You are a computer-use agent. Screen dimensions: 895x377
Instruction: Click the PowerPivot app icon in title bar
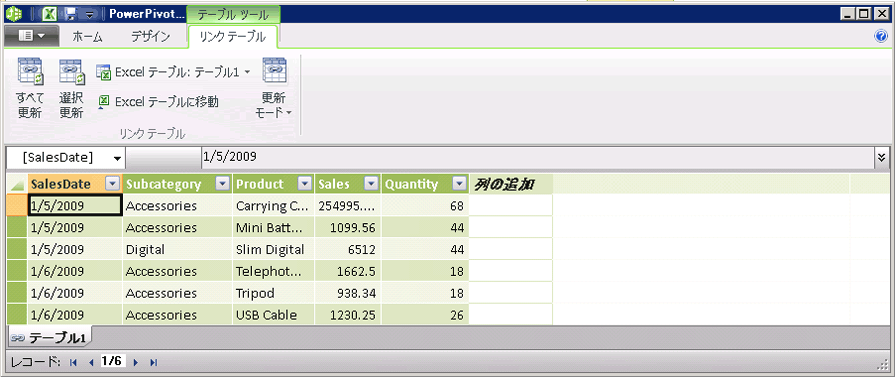click(x=14, y=13)
